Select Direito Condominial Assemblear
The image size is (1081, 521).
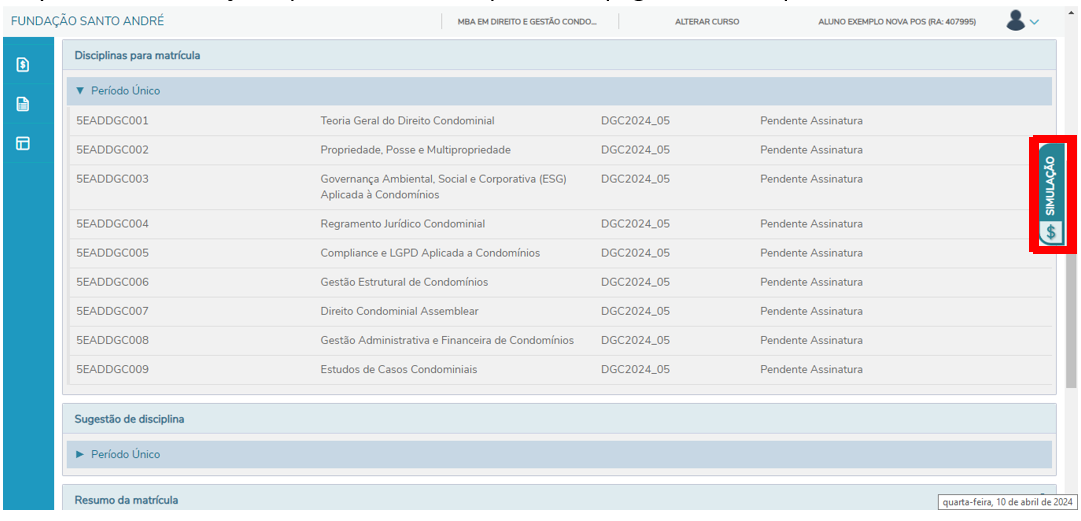pyautogui.click(x=399, y=311)
